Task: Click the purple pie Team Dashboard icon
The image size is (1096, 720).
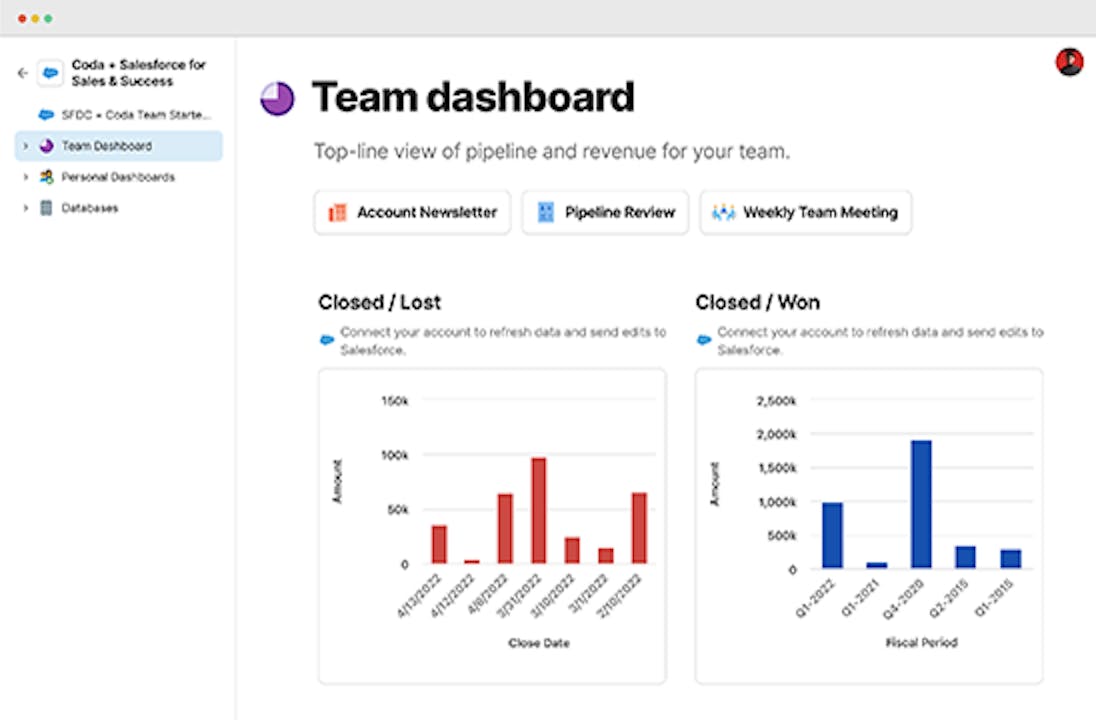Action: click(46, 146)
